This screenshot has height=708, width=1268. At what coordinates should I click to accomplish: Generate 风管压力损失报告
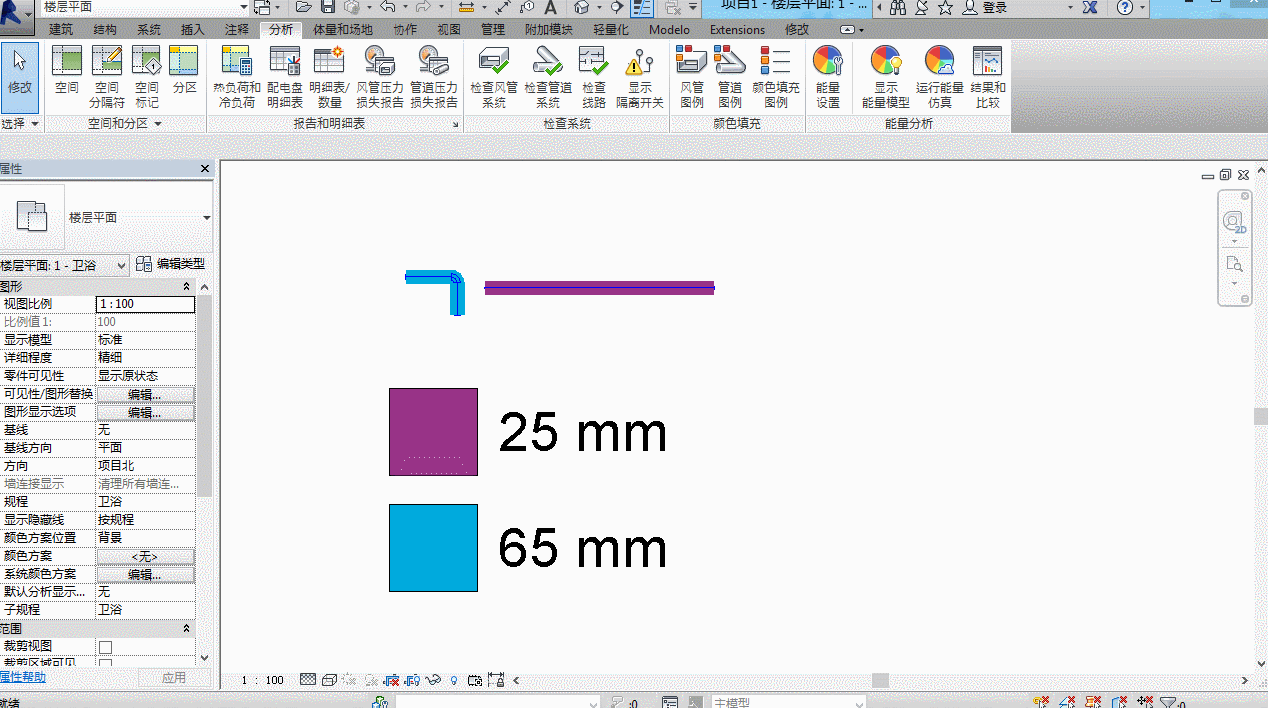point(380,76)
